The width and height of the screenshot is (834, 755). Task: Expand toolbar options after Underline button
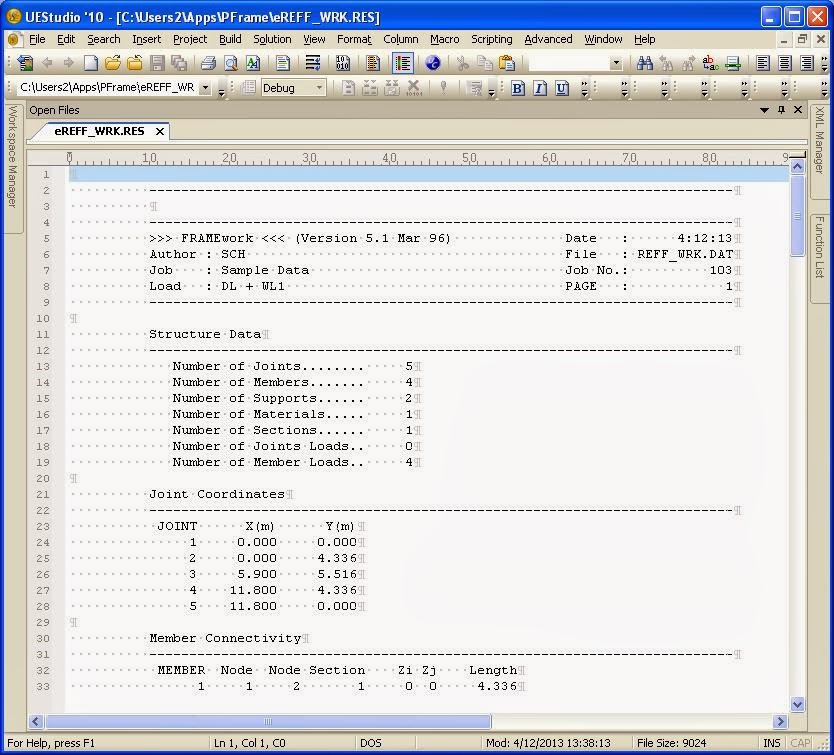pyautogui.click(x=584, y=88)
